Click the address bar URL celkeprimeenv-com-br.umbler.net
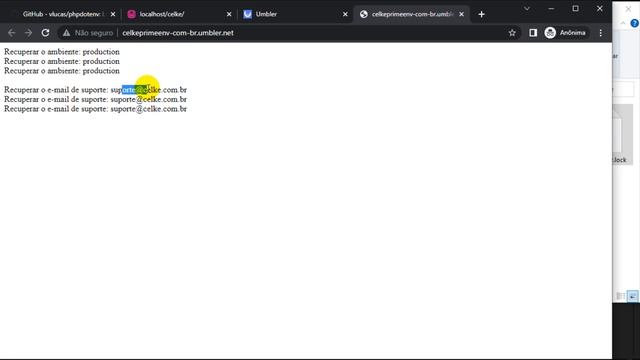 point(178,33)
